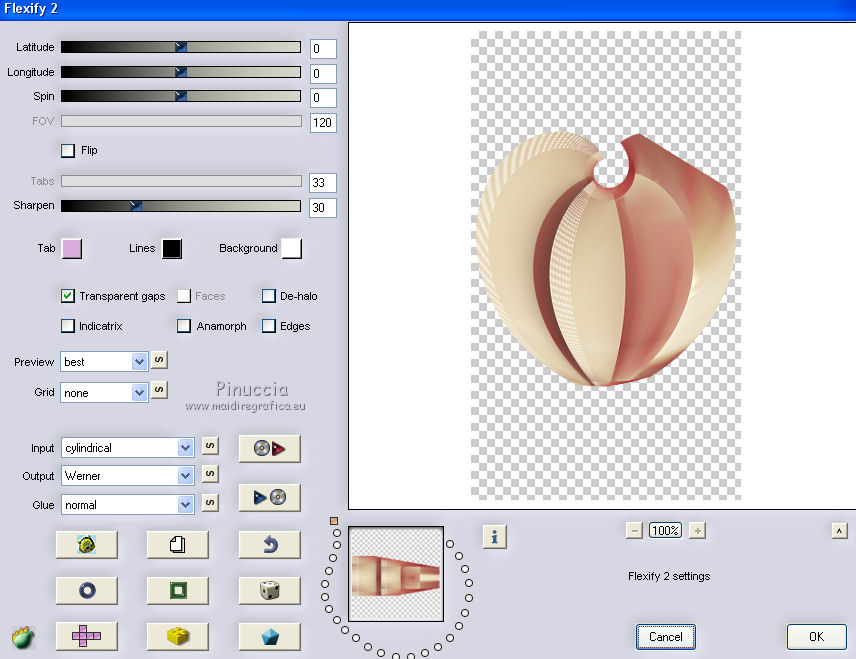Click the dice randomize button
Viewport: 856px width, 659px height.
coord(270,590)
